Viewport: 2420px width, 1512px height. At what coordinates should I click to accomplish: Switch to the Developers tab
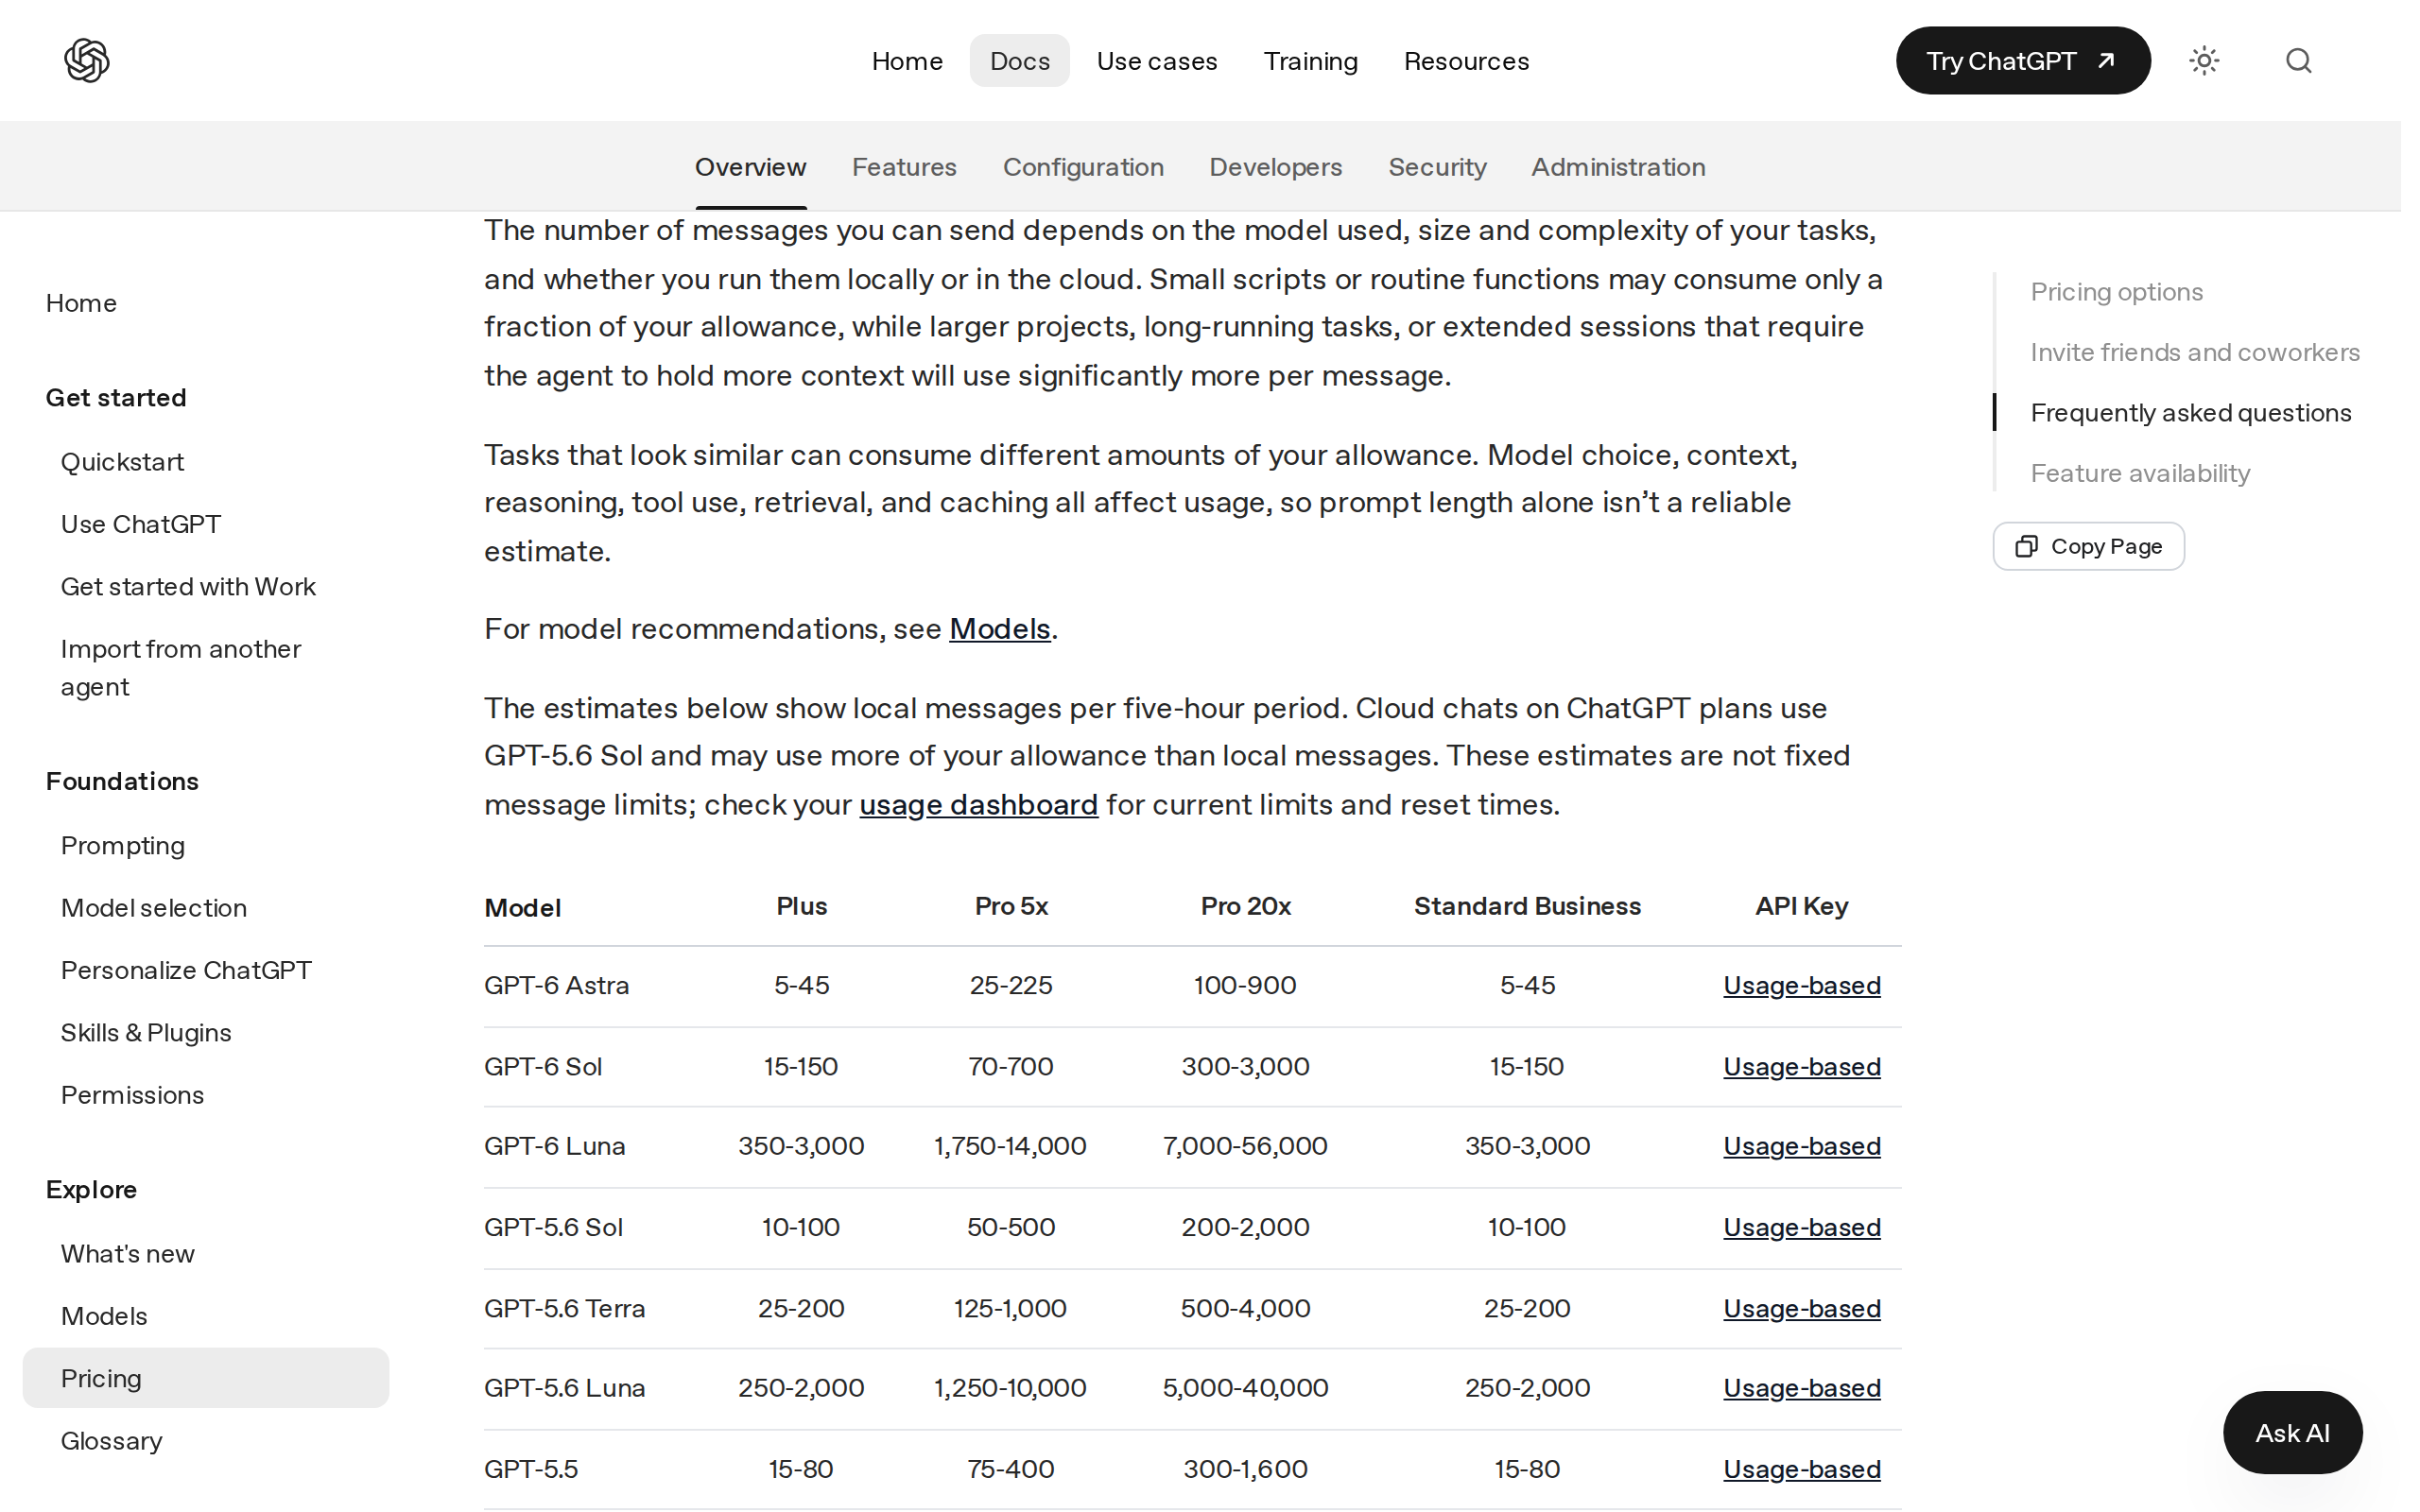click(x=1275, y=167)
